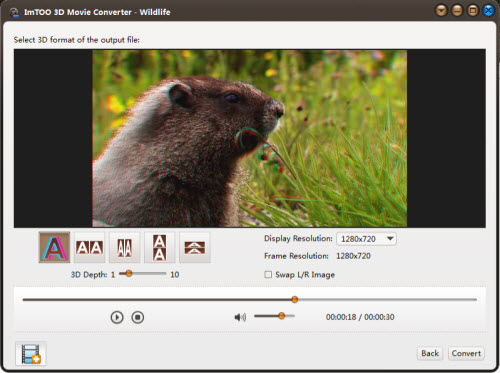Click the marmot video preview area
This screenshot has height=373, width=500.
click(250, 138)
